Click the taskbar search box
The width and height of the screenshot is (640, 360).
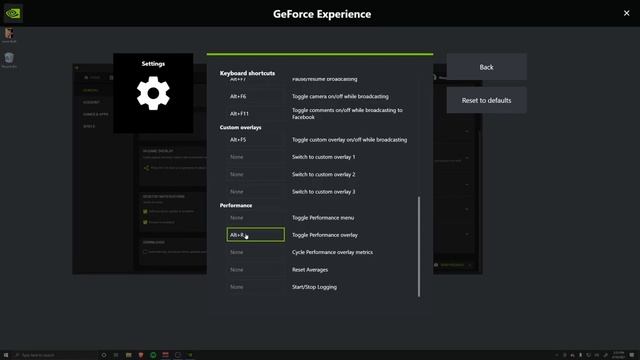[x=55, y=355]
